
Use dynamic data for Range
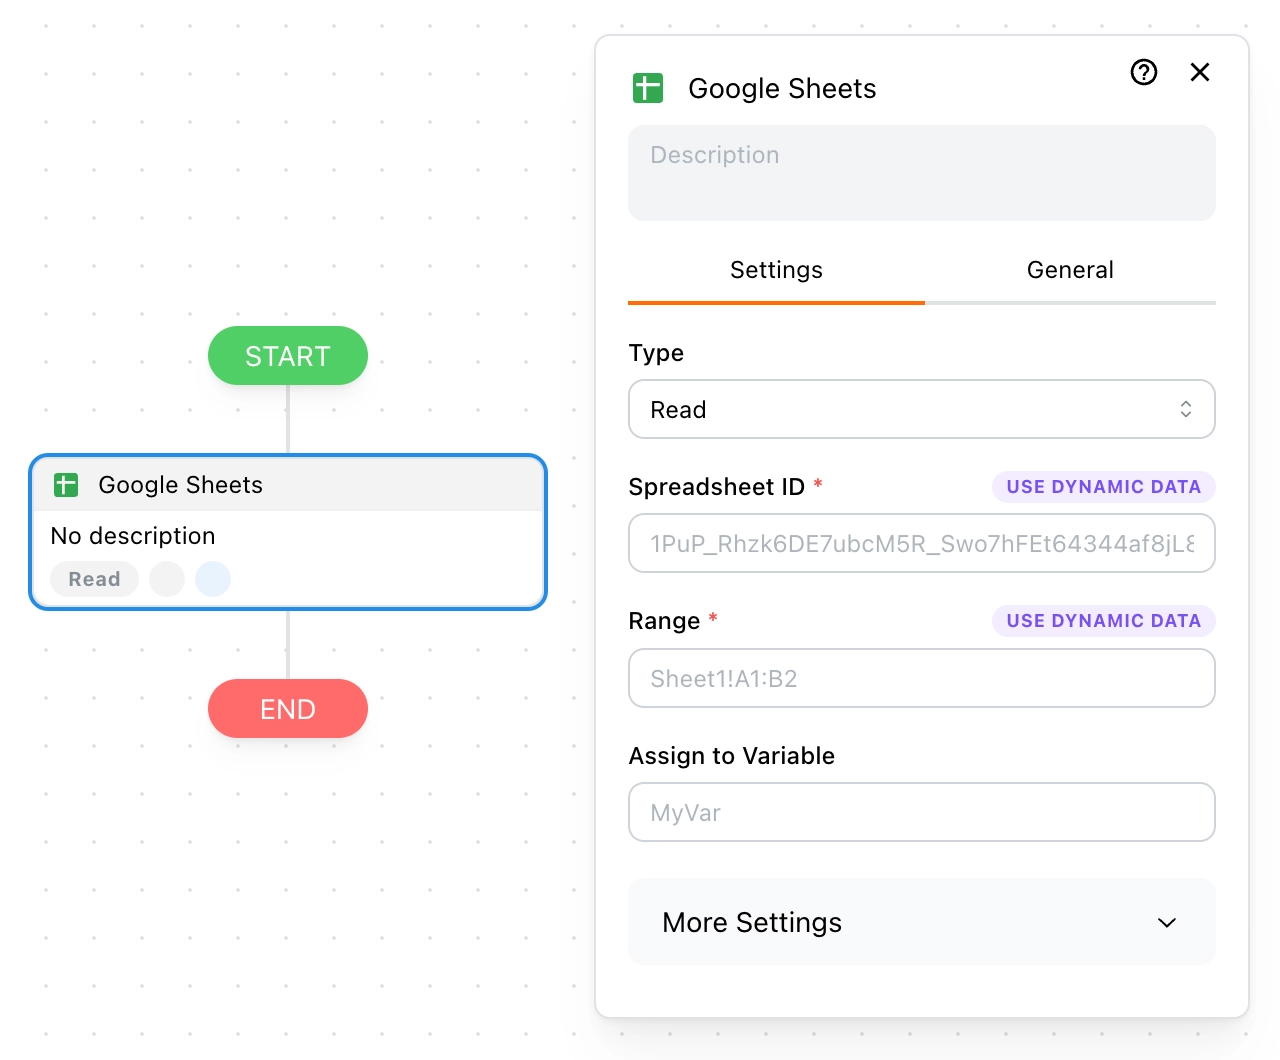[1104, 621]
